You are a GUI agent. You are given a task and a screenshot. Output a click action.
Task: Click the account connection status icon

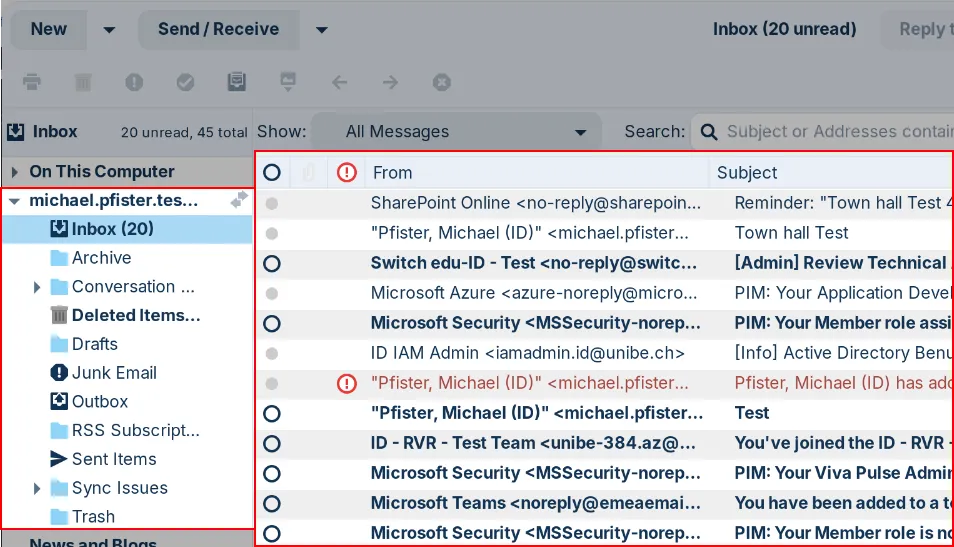pos(239,200)
